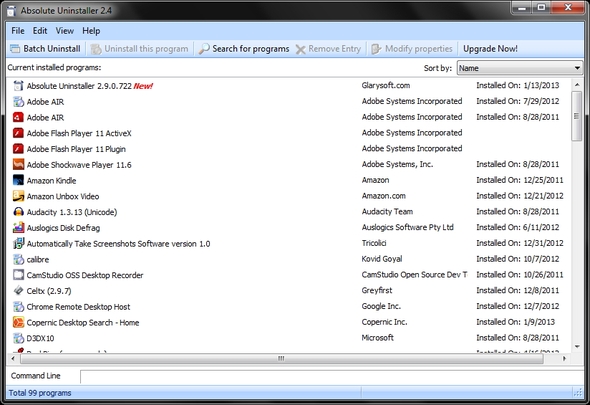Click the D3DX10 program icon

18,338
